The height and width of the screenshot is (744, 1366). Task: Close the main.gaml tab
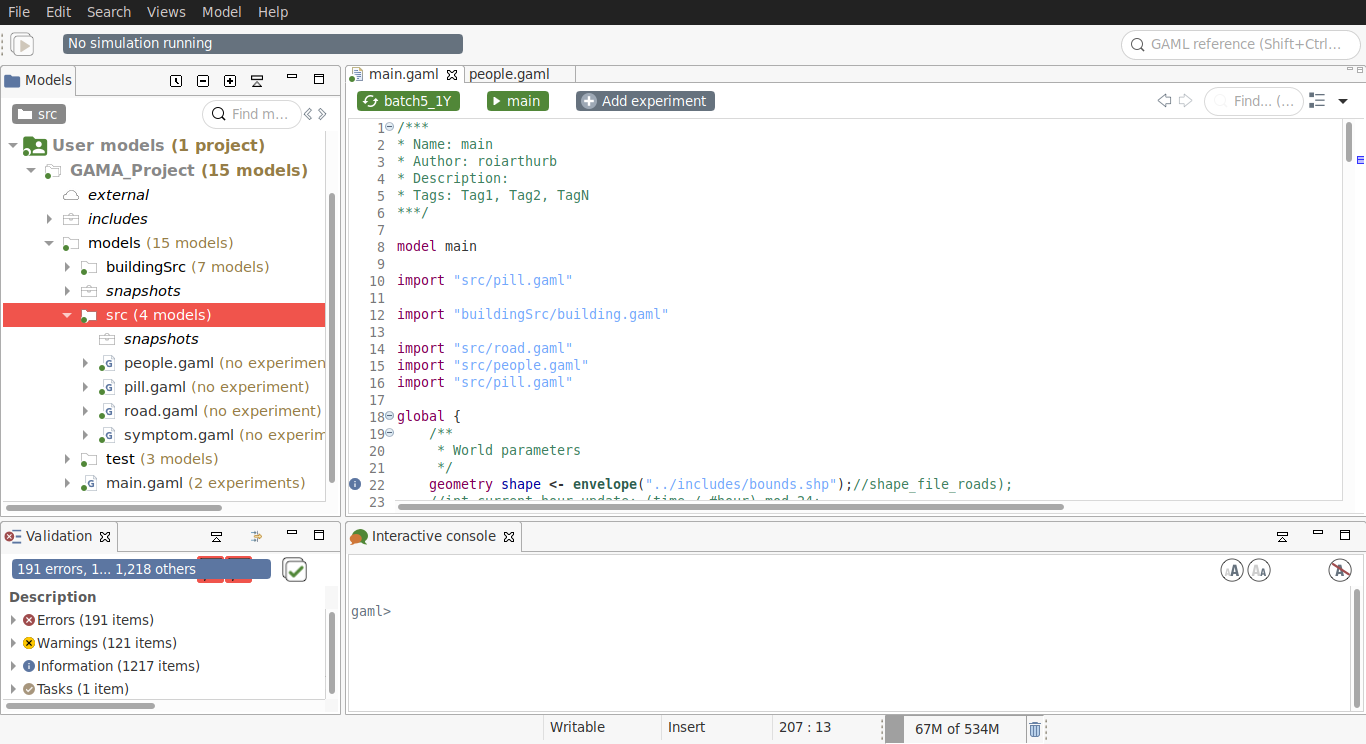coord(451,74)
